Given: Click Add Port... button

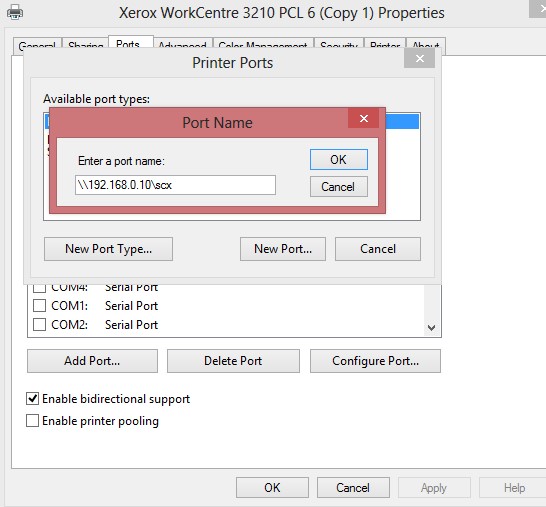Looking at the screenshot, I should tap(92, 361).
